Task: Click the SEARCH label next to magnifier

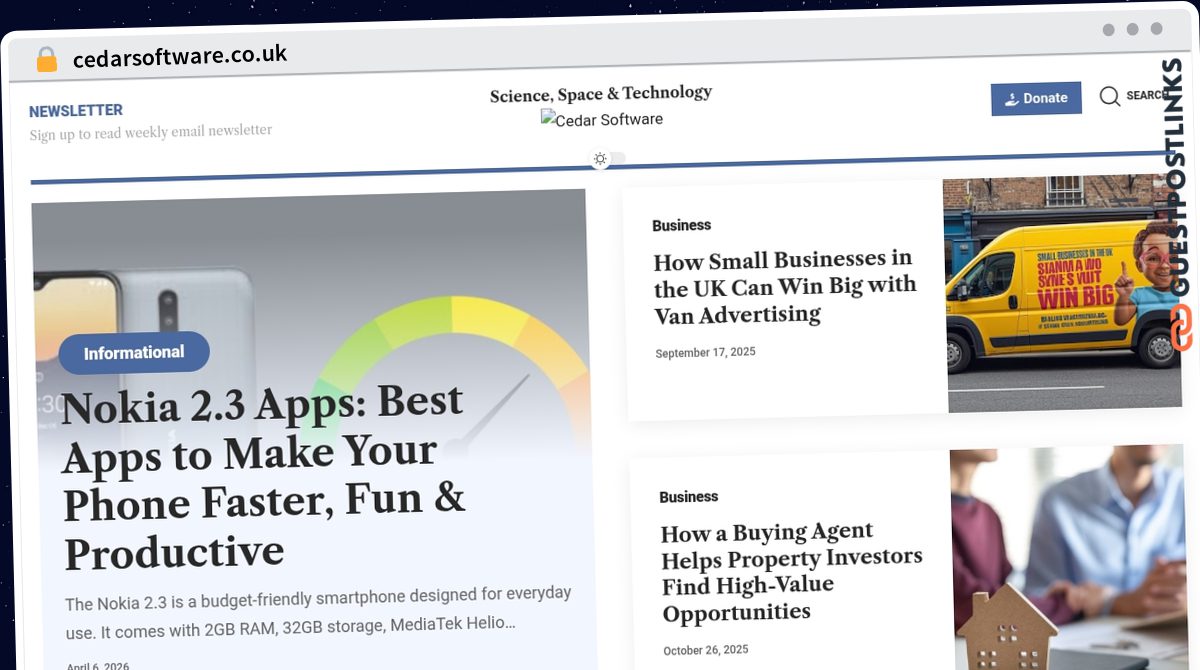Action: [1148, 95]
